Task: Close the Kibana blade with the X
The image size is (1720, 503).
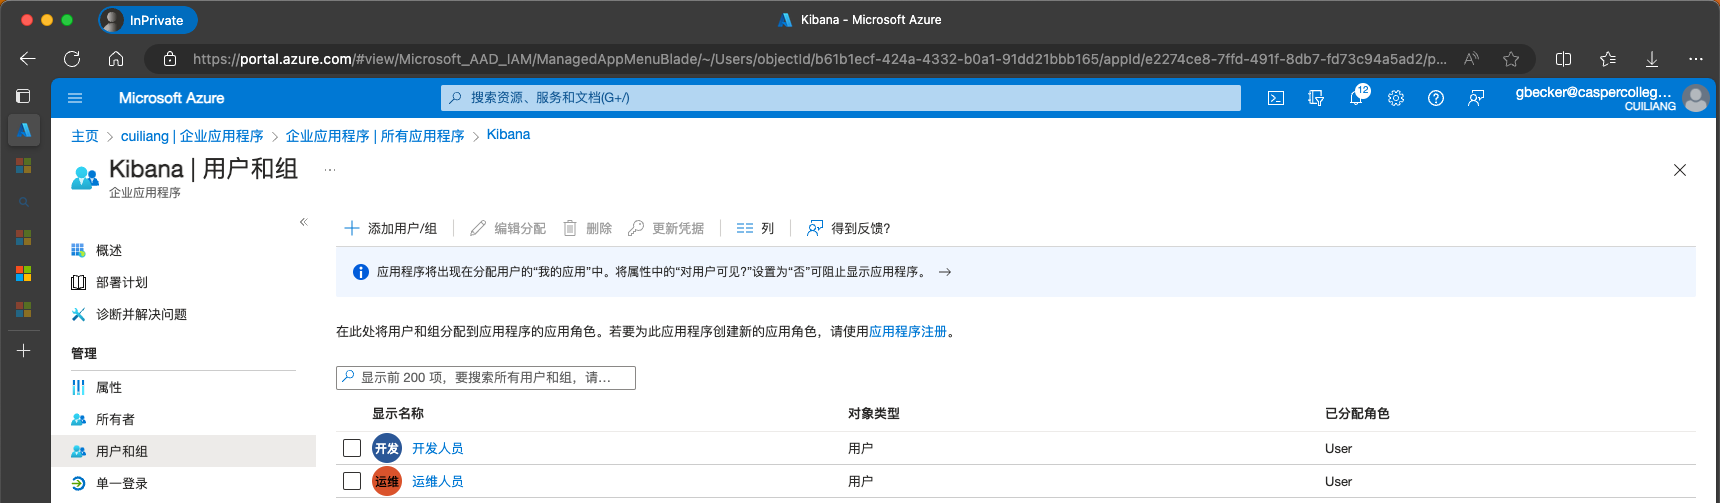Action: pos(1680,170)
